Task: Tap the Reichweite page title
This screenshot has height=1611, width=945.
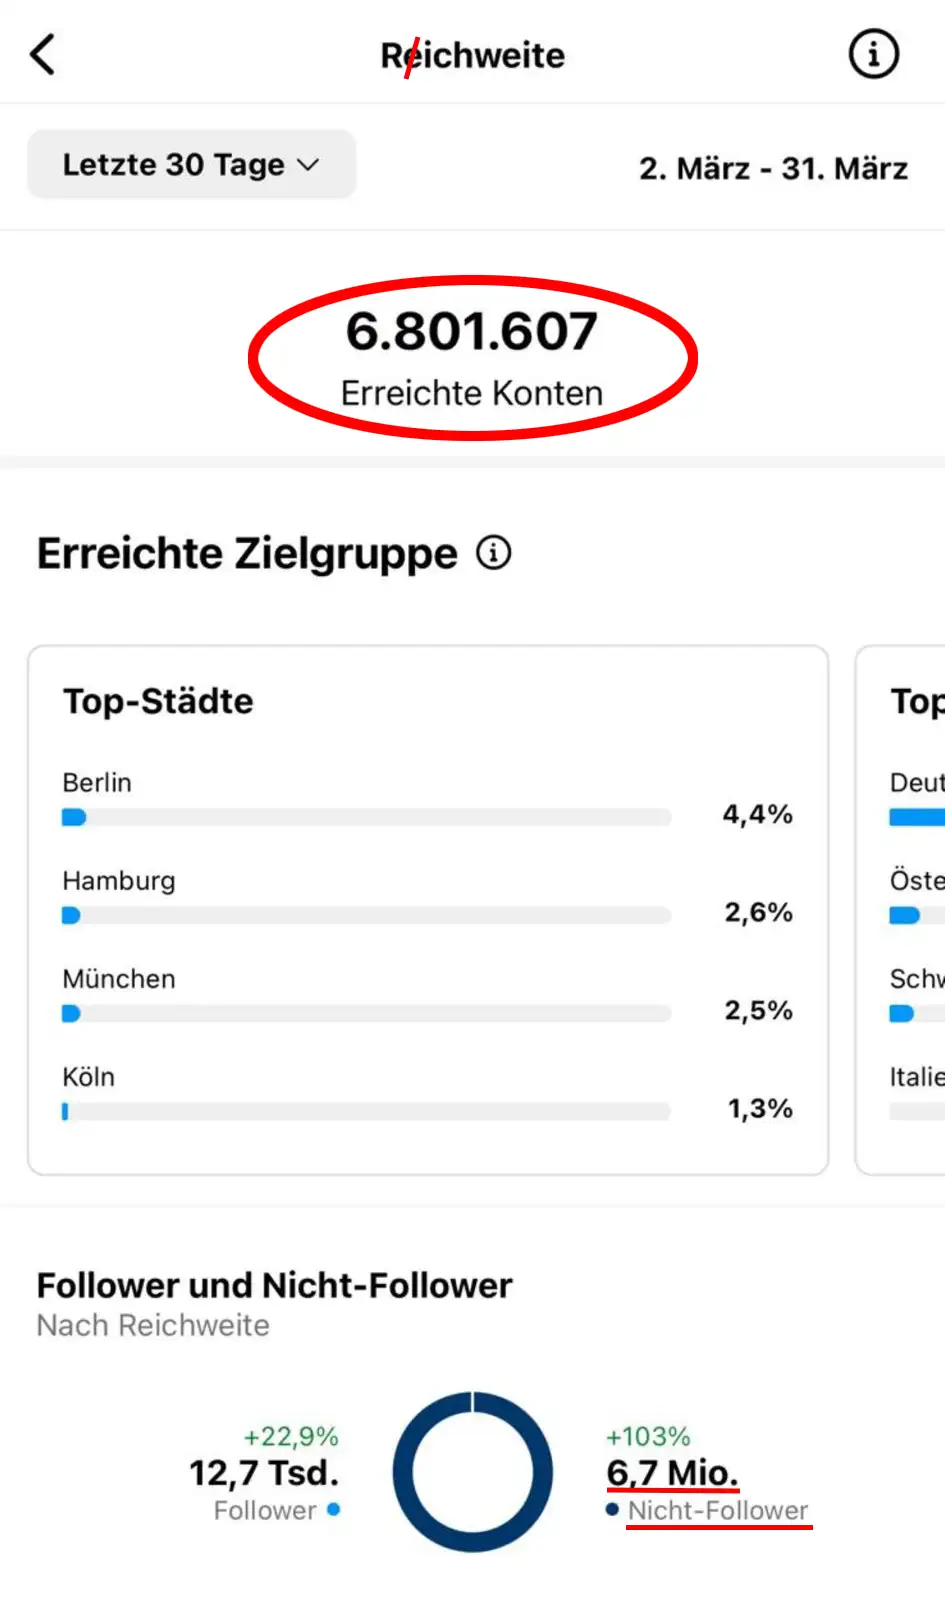Action: (472, 55)
